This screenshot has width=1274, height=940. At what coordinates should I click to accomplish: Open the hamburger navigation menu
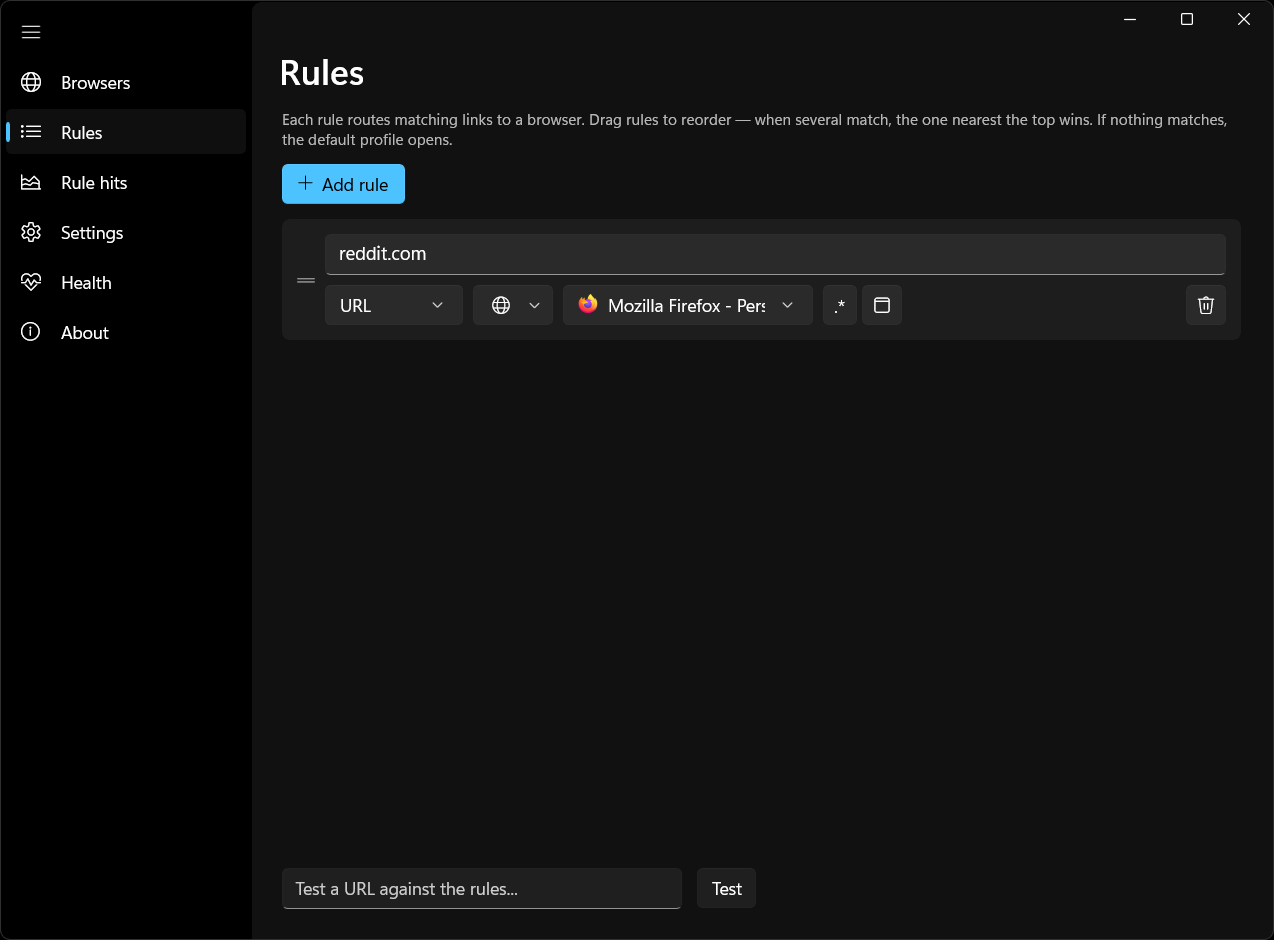tap(31, 32)
